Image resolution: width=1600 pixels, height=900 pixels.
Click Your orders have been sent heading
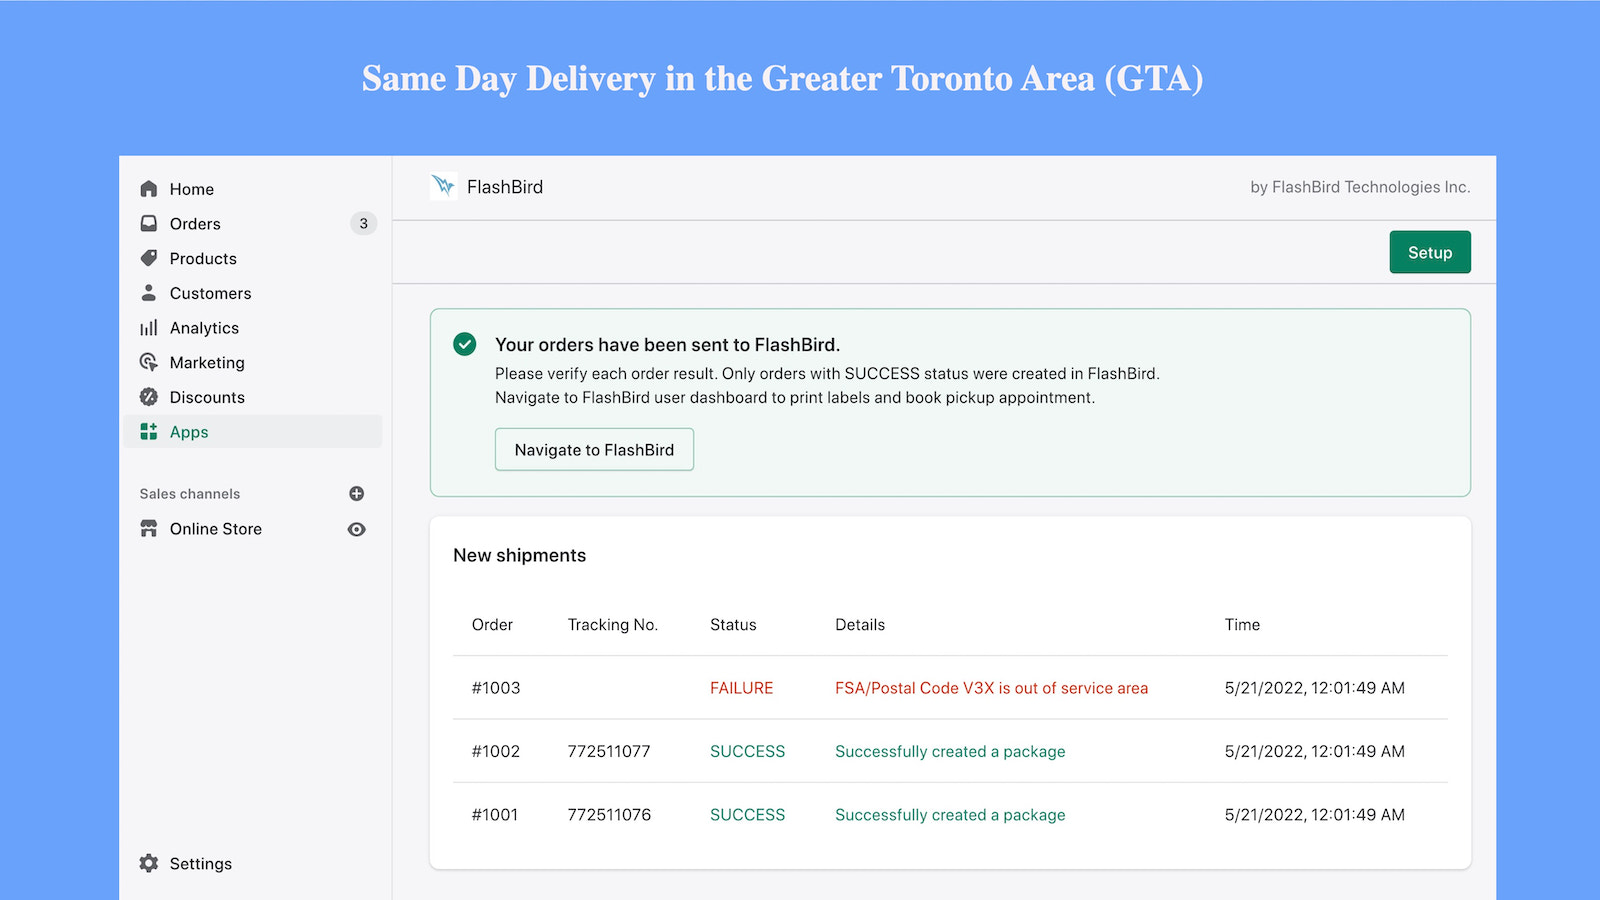pyautogui.click(x=667, y=345)
